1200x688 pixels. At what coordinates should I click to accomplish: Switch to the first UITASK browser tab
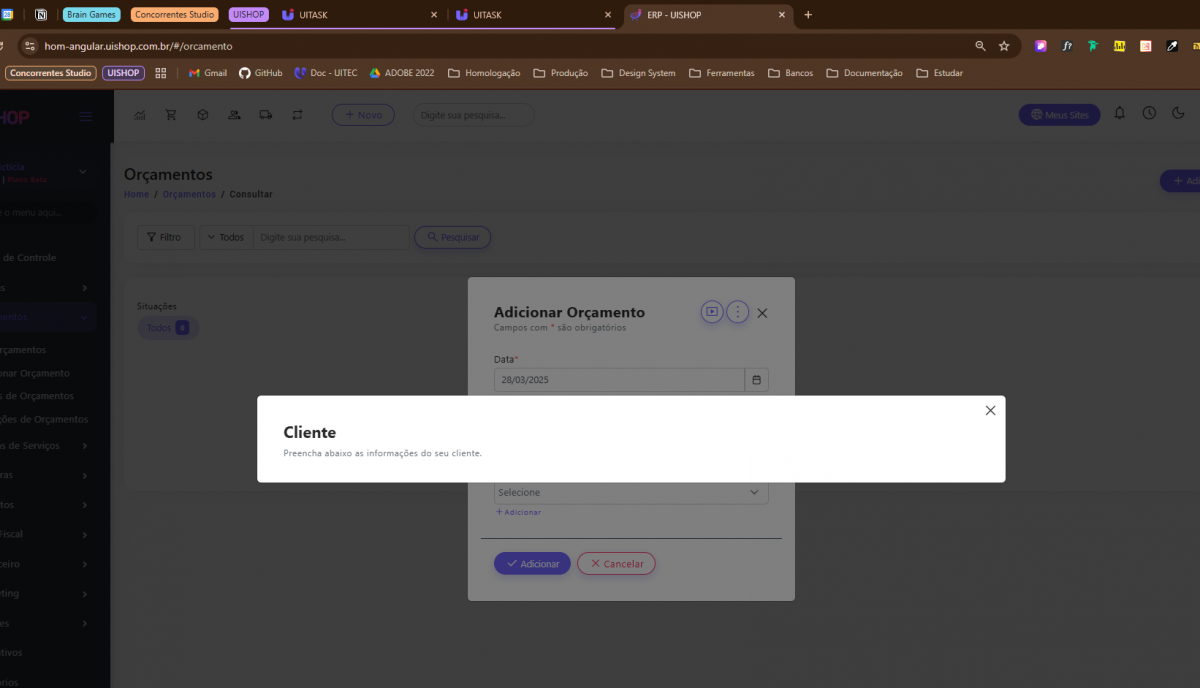click(358, 15)
